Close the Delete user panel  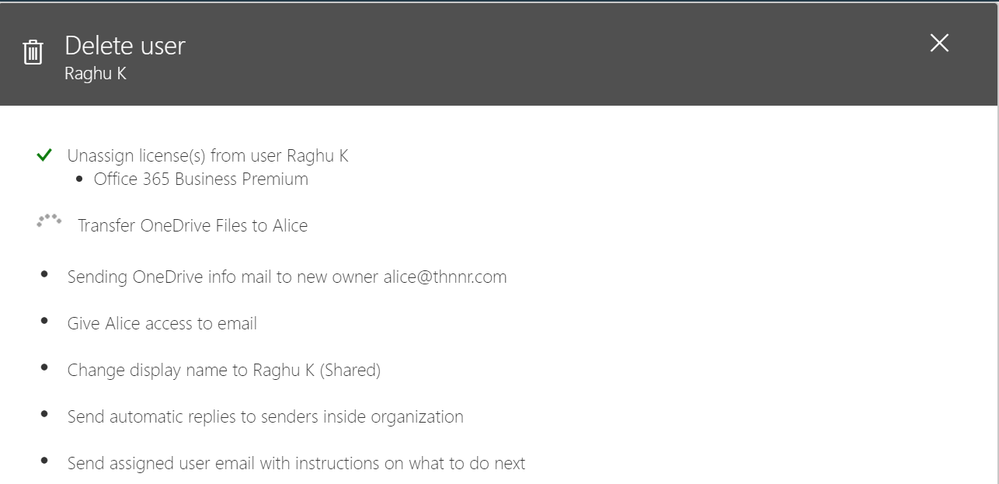(939, 43)
